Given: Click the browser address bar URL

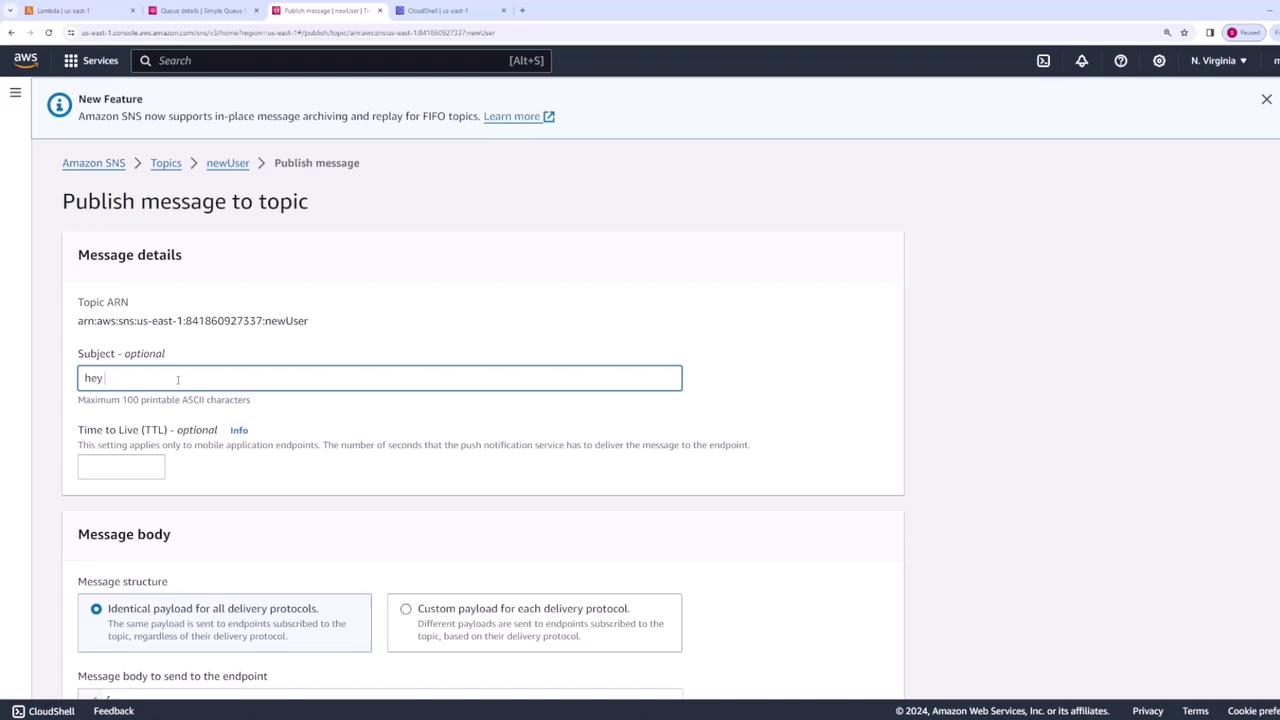Looking at the screenshot, I should tap(288, 33).
